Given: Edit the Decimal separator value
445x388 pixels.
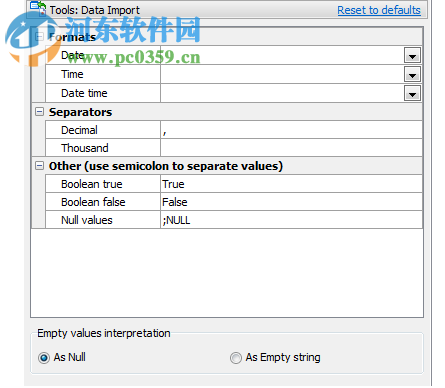Looking at the screenshot, I should click(x=291, y=130).
